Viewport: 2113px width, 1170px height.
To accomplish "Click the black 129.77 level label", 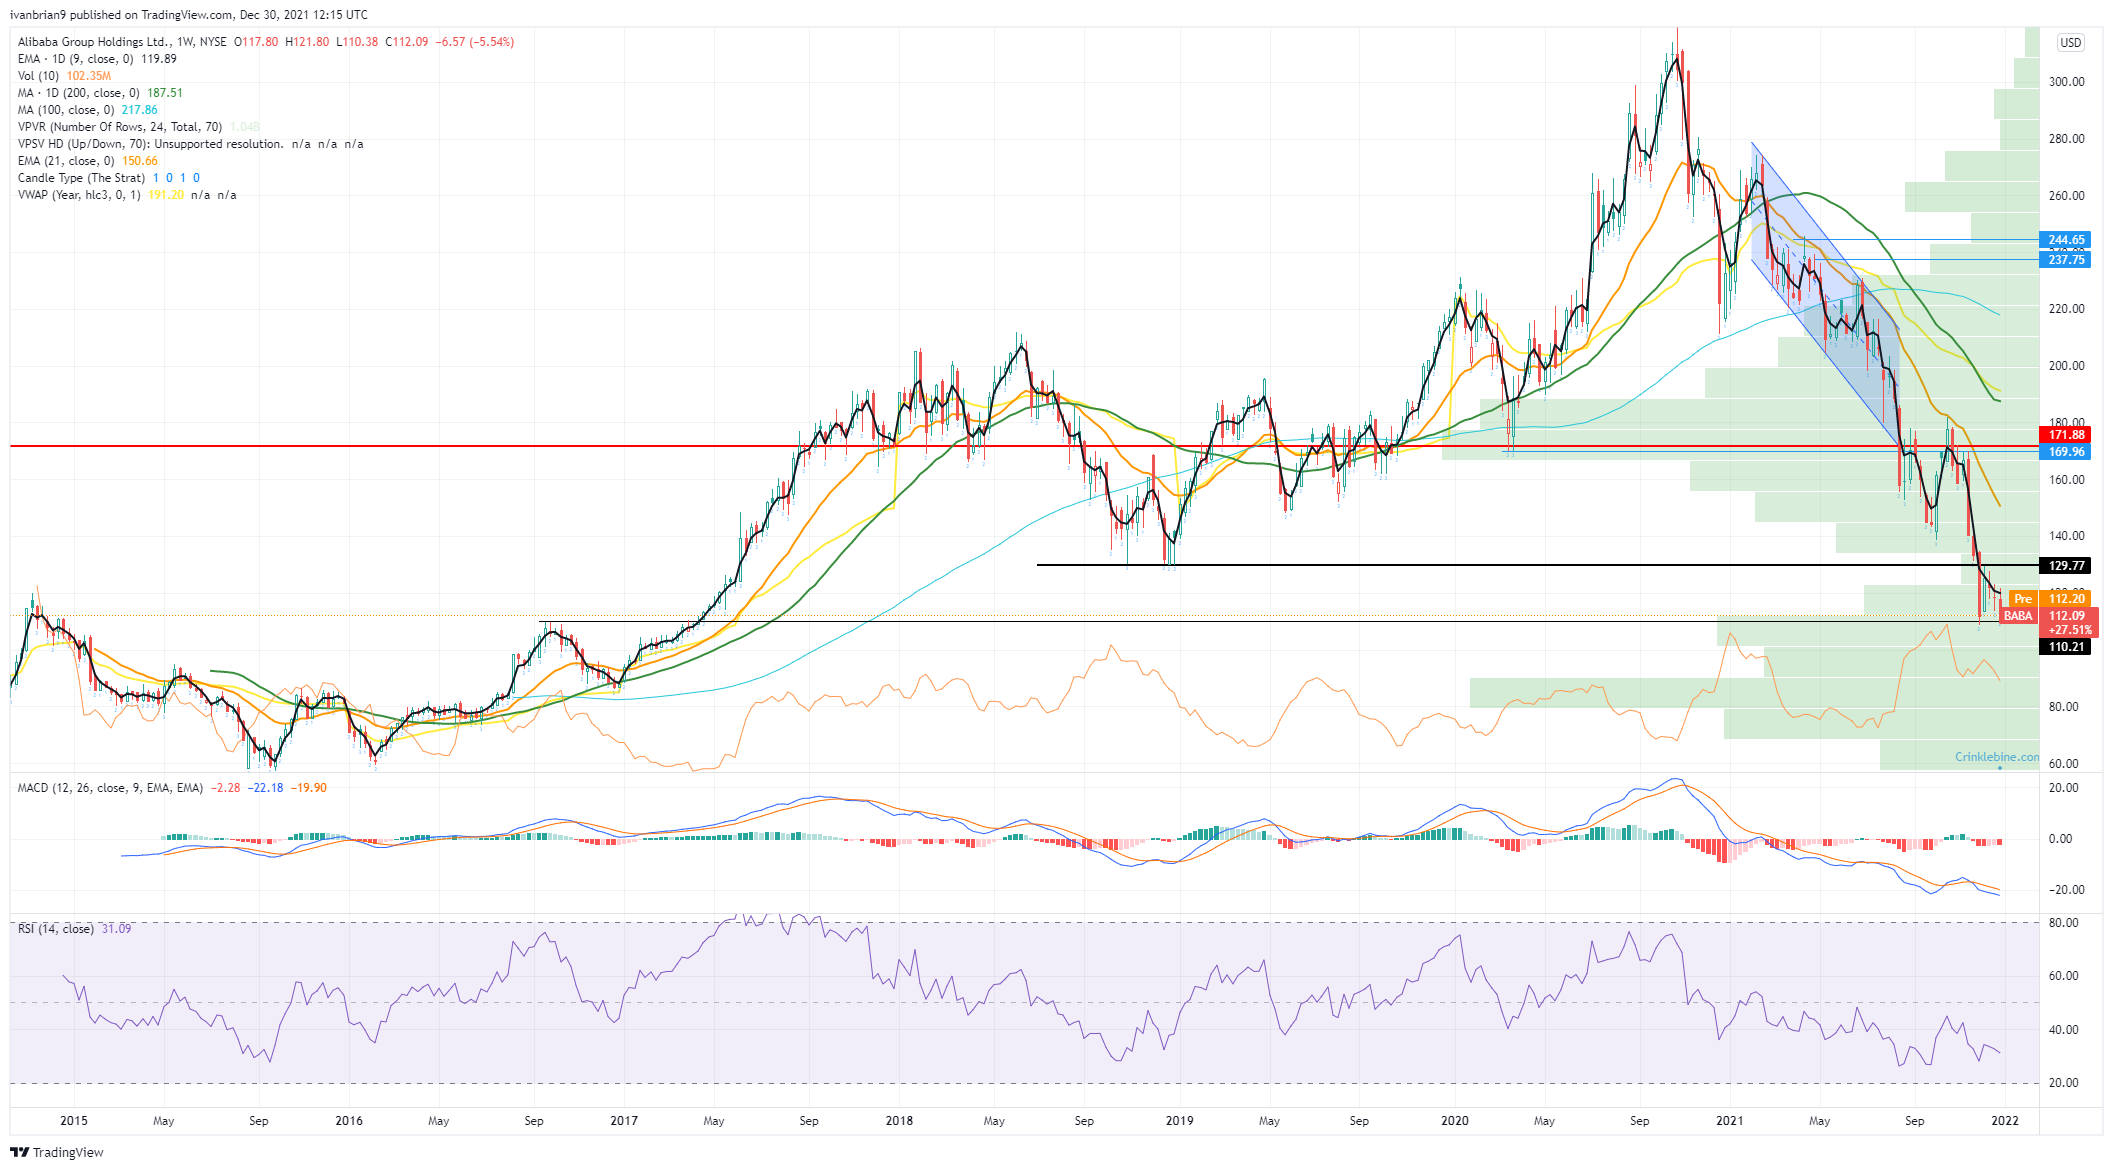I will (2065, 566).
